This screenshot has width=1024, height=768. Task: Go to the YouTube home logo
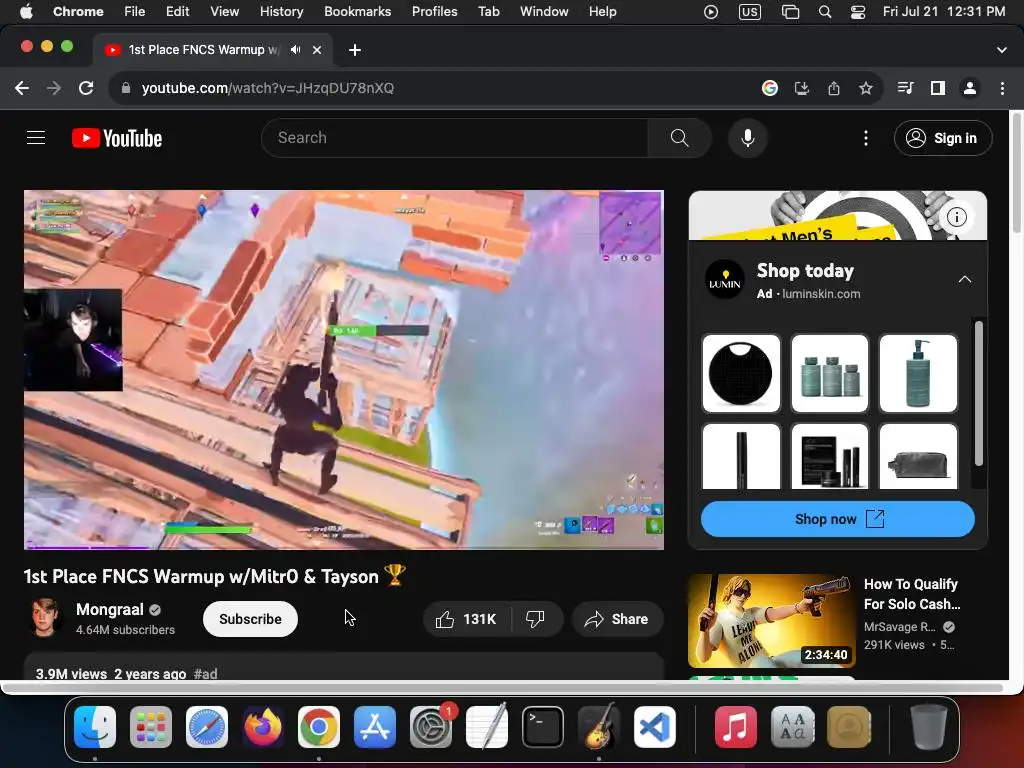(117, 138)
